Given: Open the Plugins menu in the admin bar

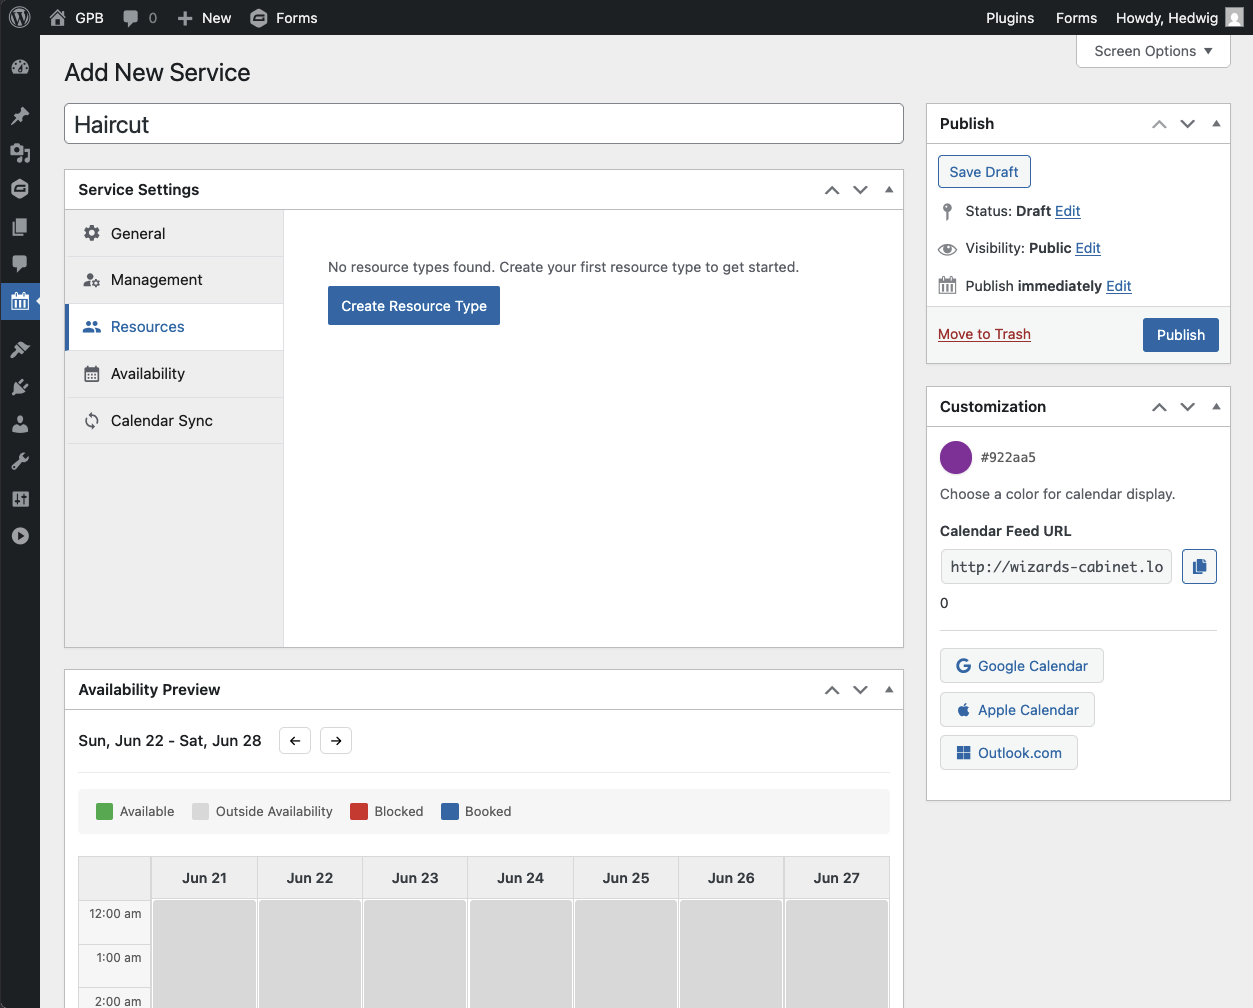Looking at the screenshot, I should (x=1010, y=18).
